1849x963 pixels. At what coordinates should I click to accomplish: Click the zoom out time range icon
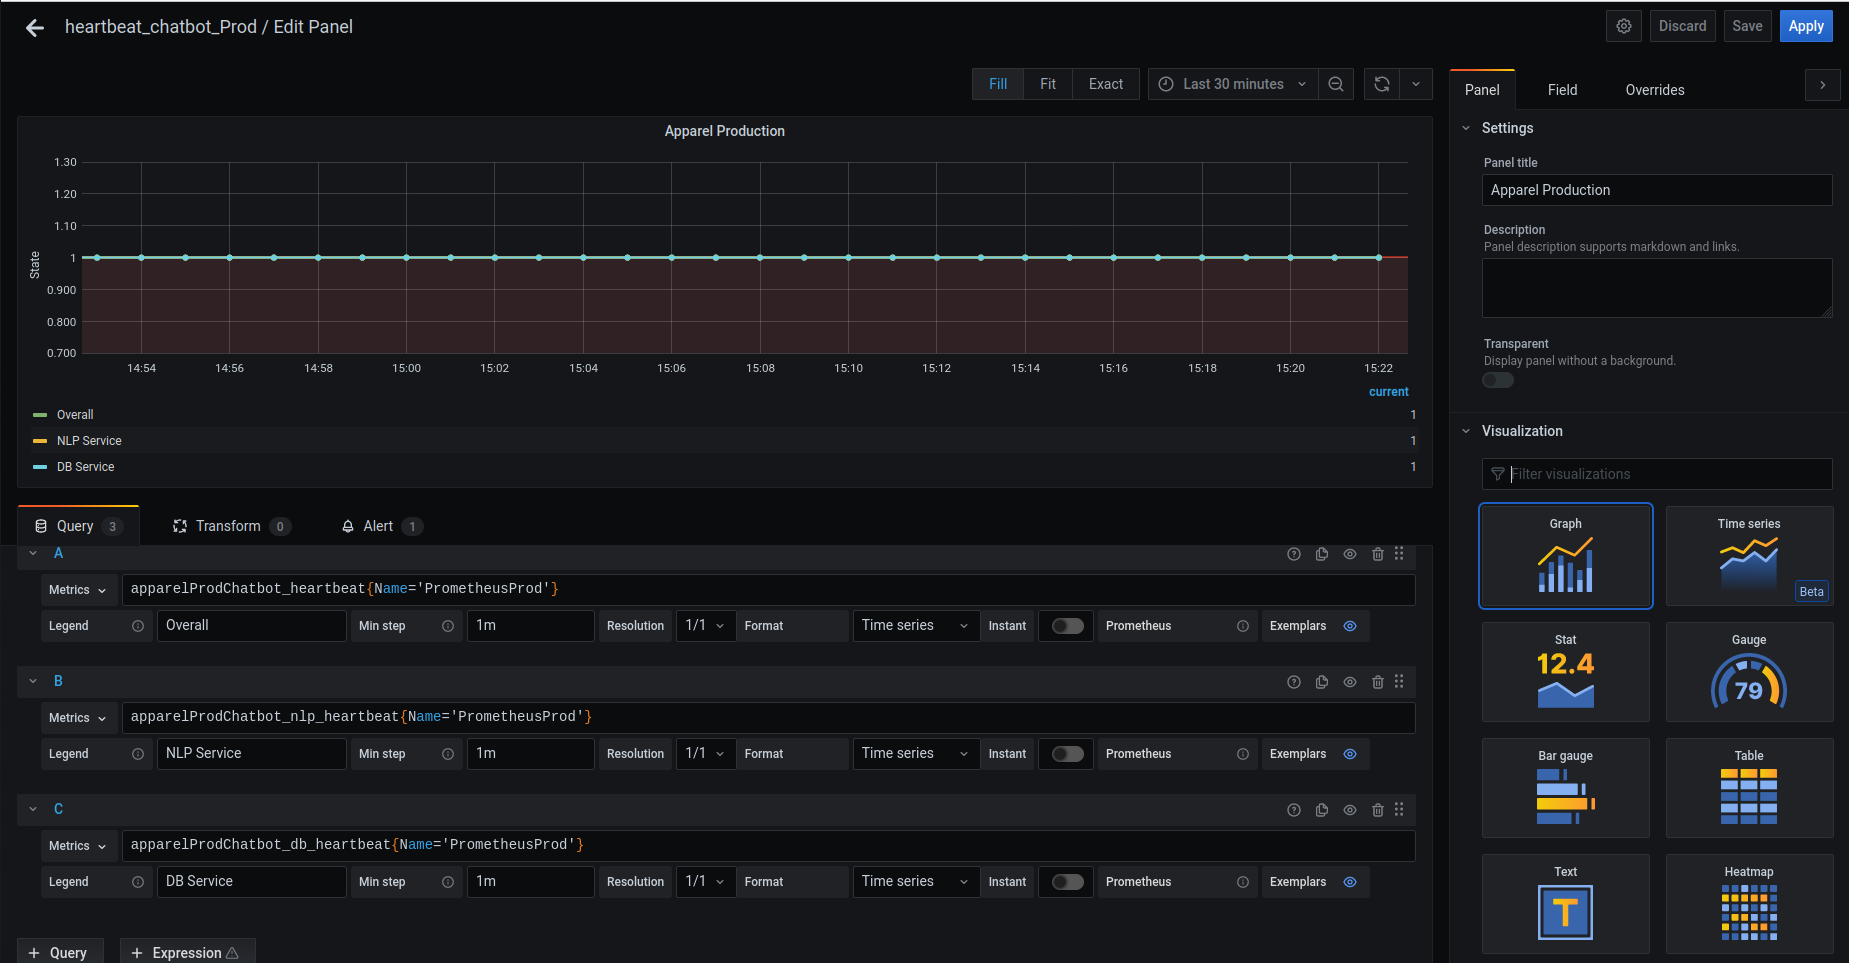coord(1336,84)
